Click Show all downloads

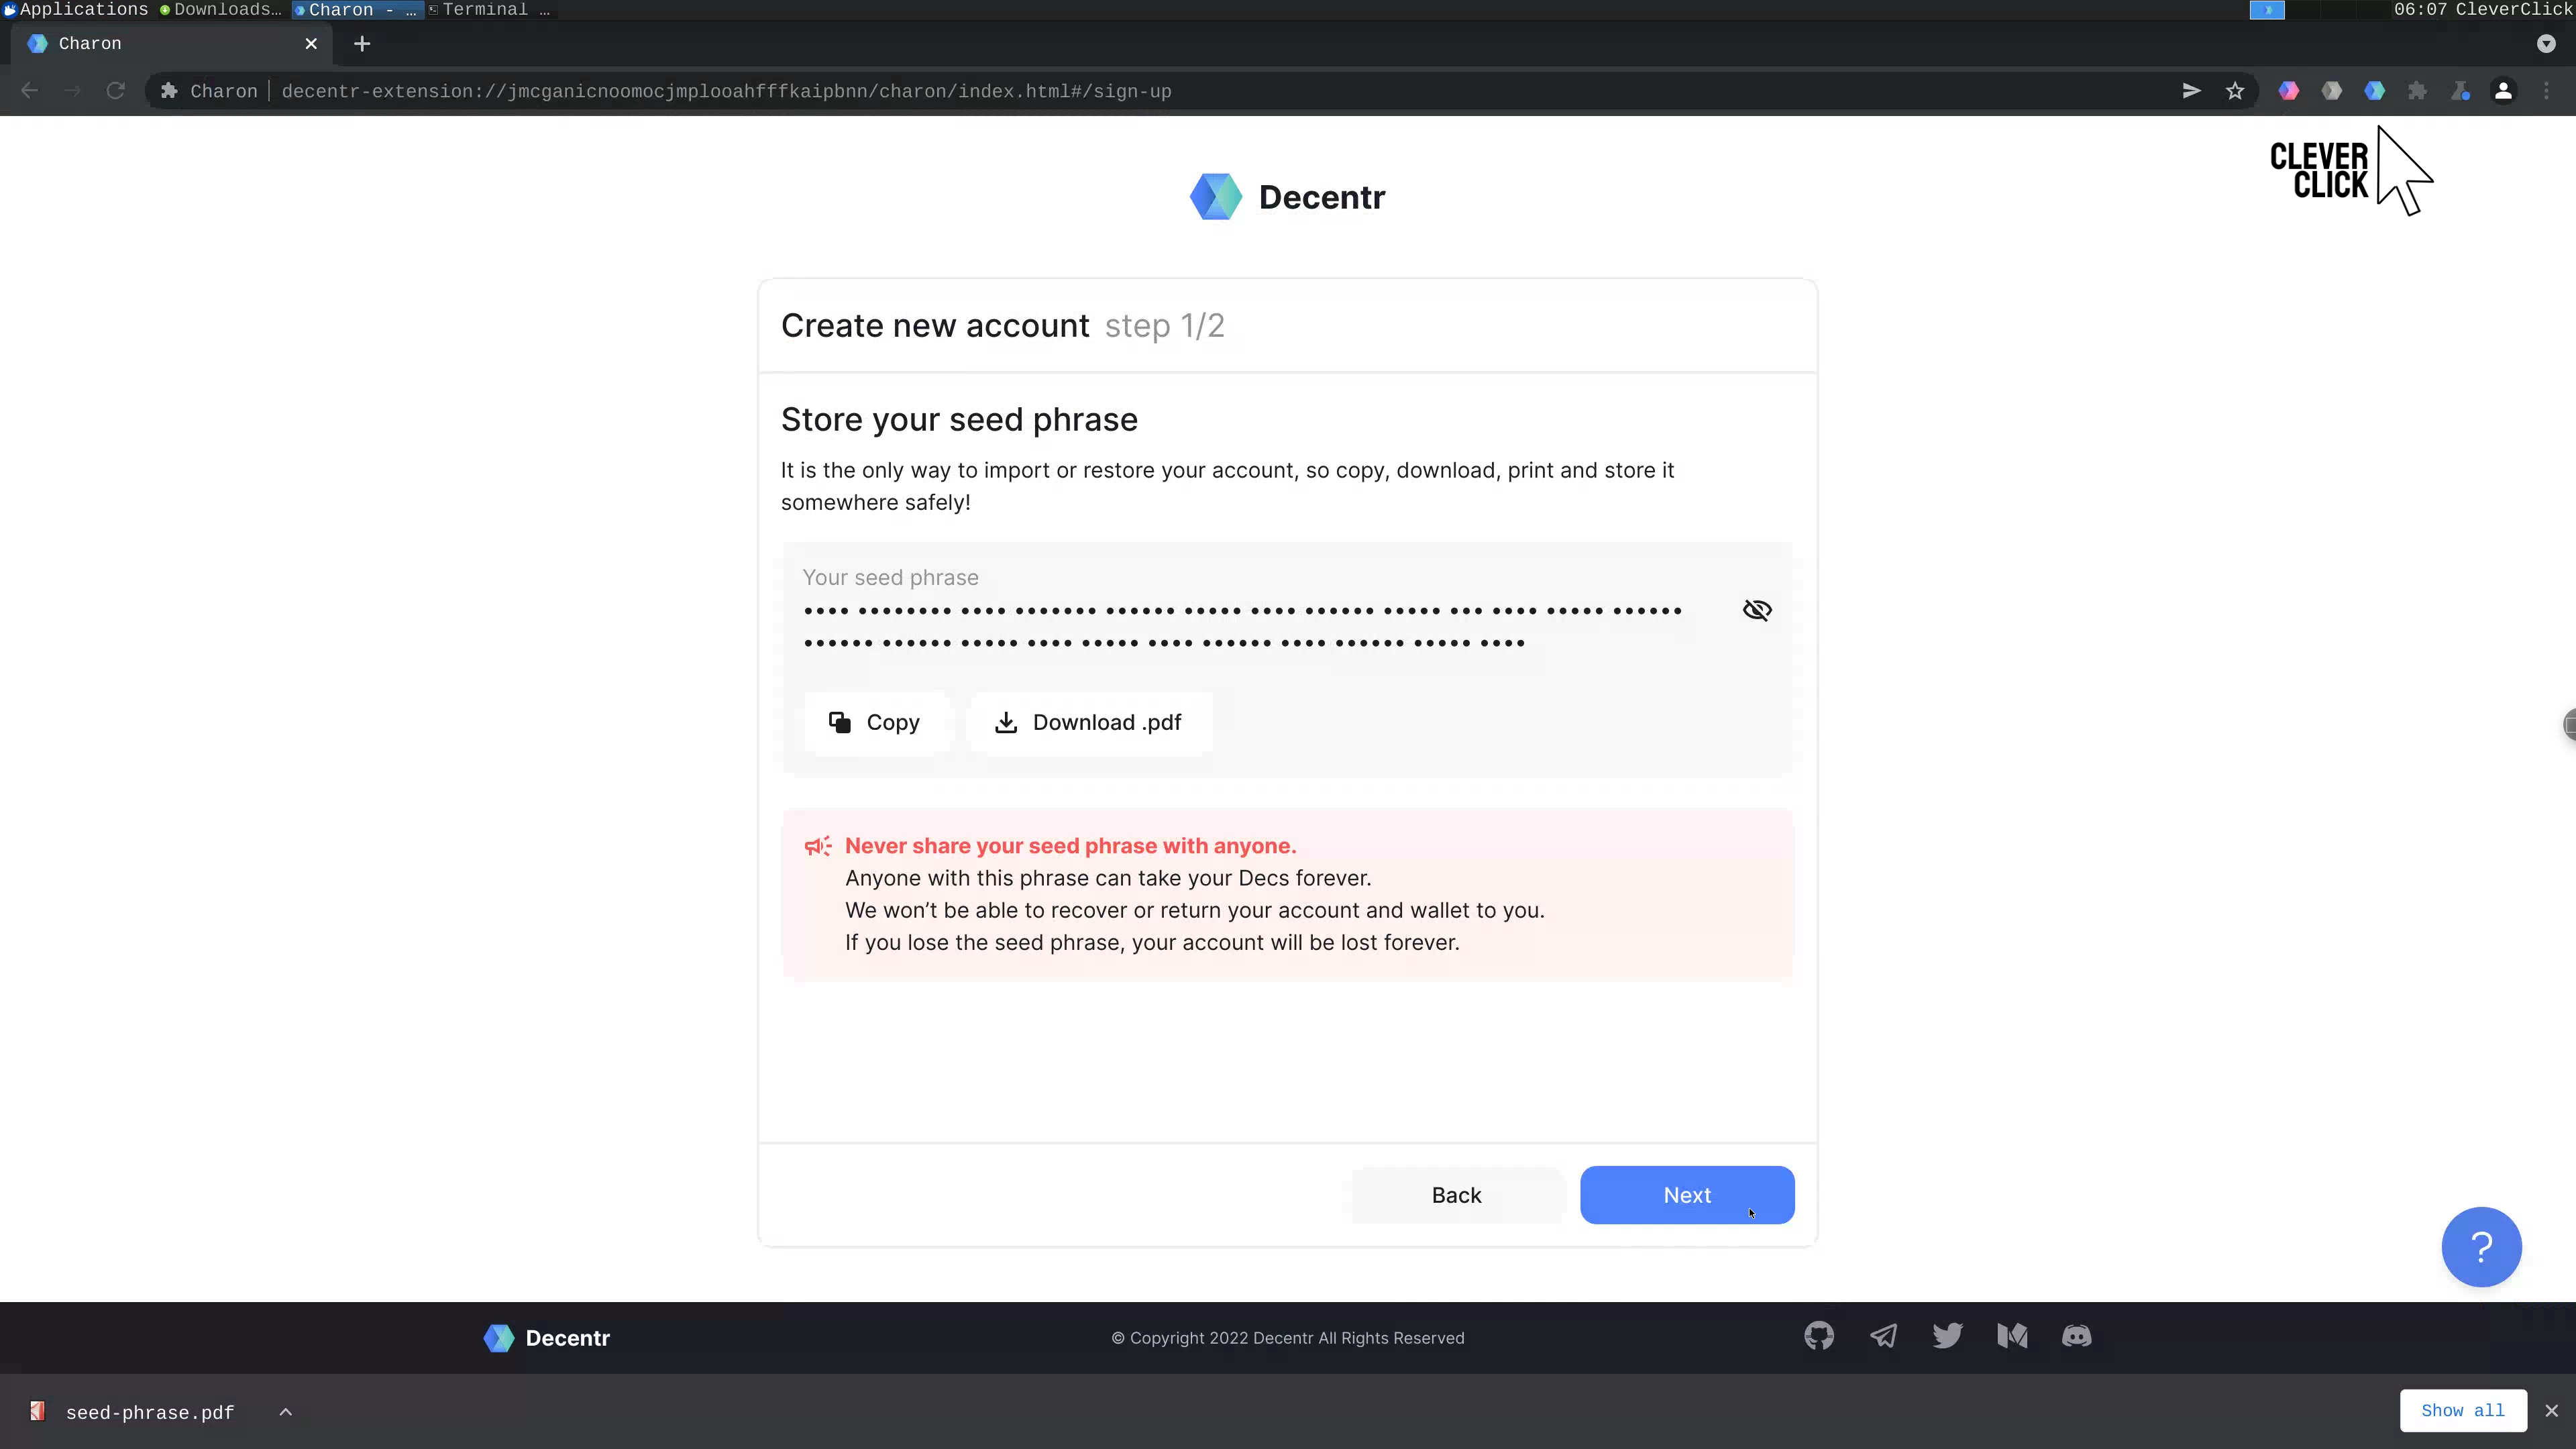2462,1411
